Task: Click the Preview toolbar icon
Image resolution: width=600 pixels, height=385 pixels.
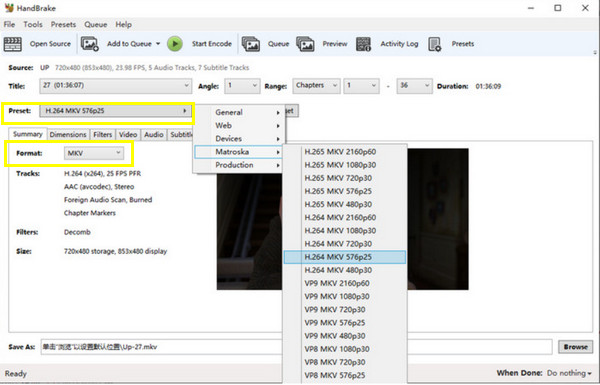Action: (305, 44)
